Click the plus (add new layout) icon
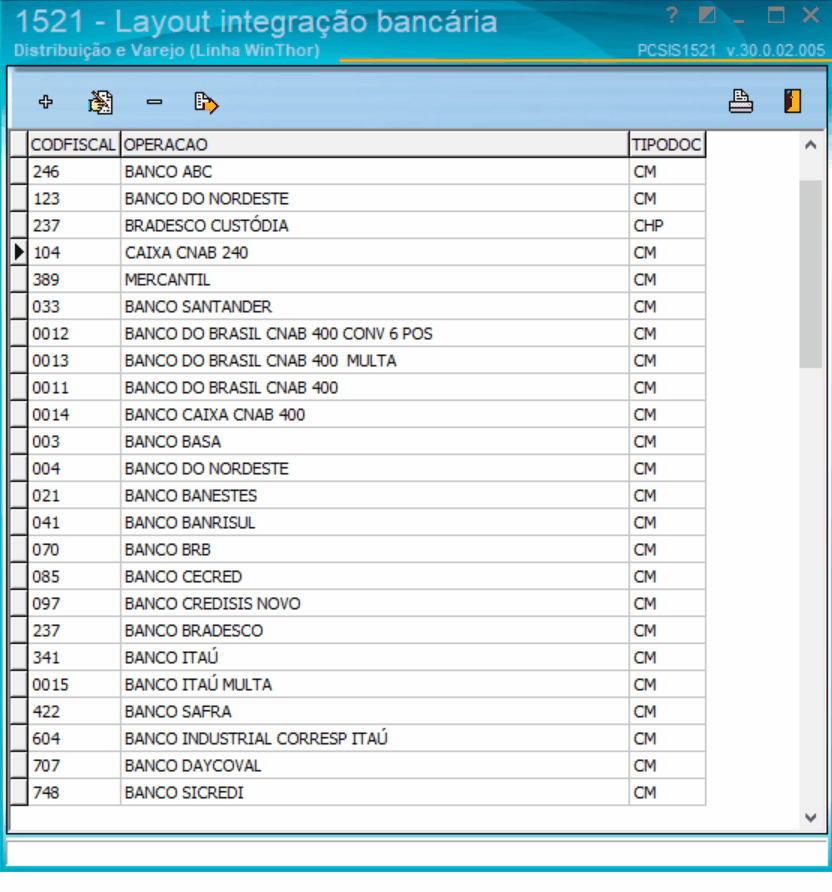This screenshot has width=832, height=892. click(x=45, y=102)
